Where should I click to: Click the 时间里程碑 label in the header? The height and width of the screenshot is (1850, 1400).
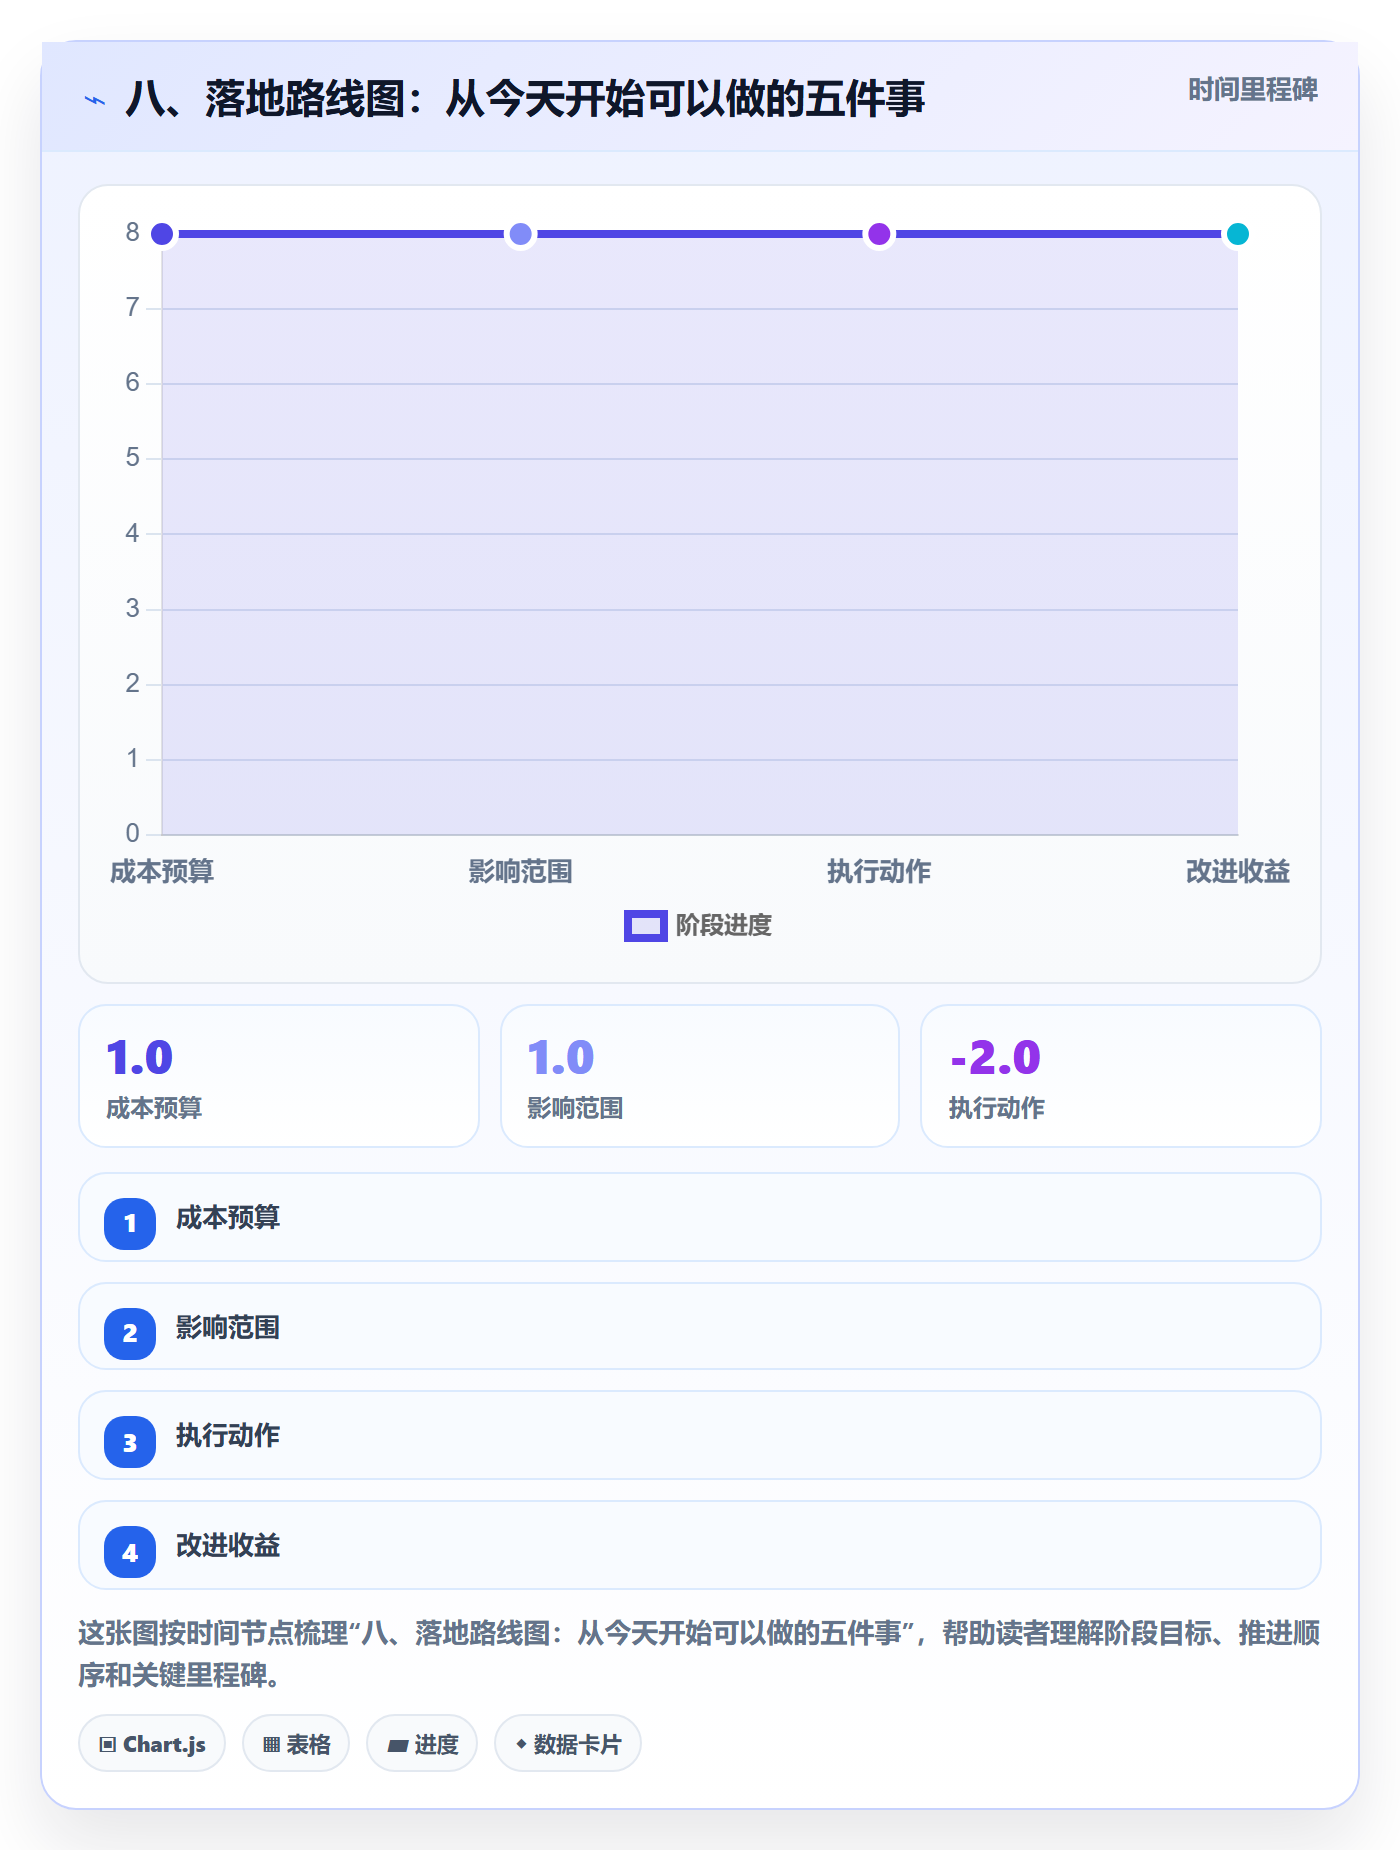click(x=1253, y=90)
